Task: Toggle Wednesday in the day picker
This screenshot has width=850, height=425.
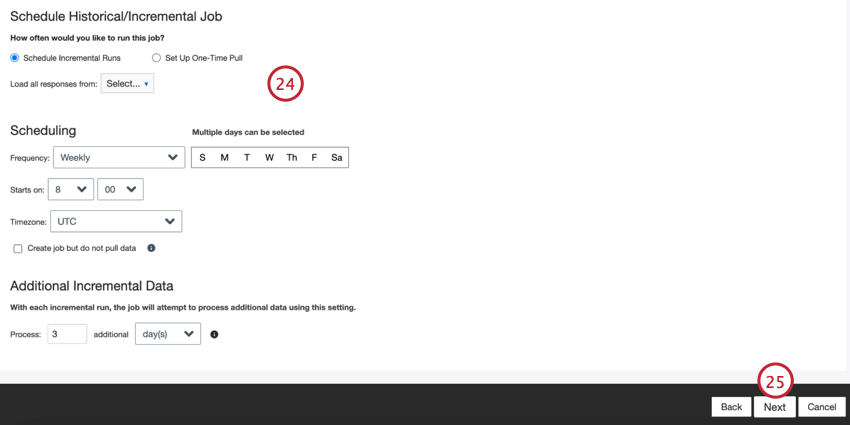Action: 269,158
